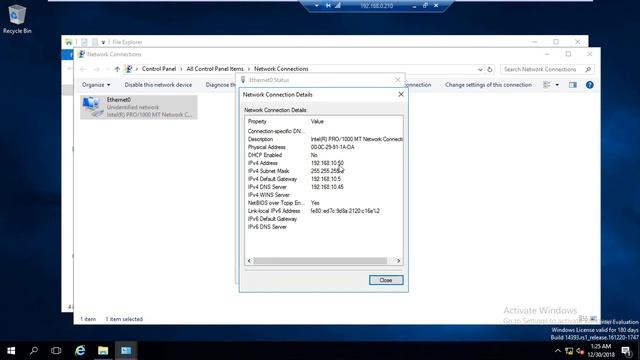Select the IPv4 WINS Server row
The width and height of the screenshot is (640, 360).
click(x=324, y=195)
